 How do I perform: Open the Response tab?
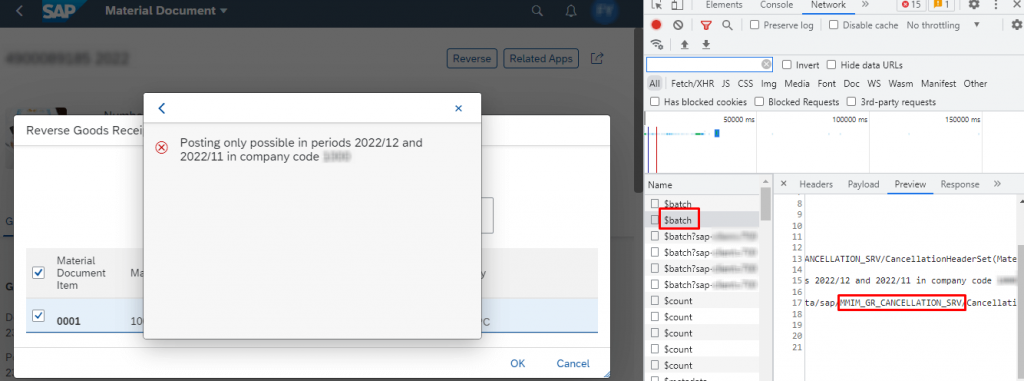(959, 184)
